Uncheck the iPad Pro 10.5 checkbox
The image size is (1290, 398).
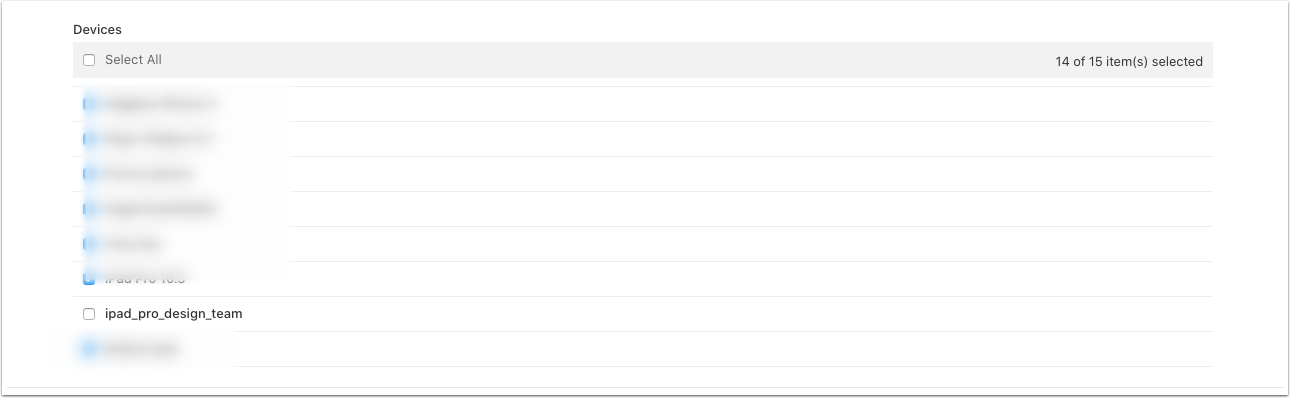(x=89, y=279)
